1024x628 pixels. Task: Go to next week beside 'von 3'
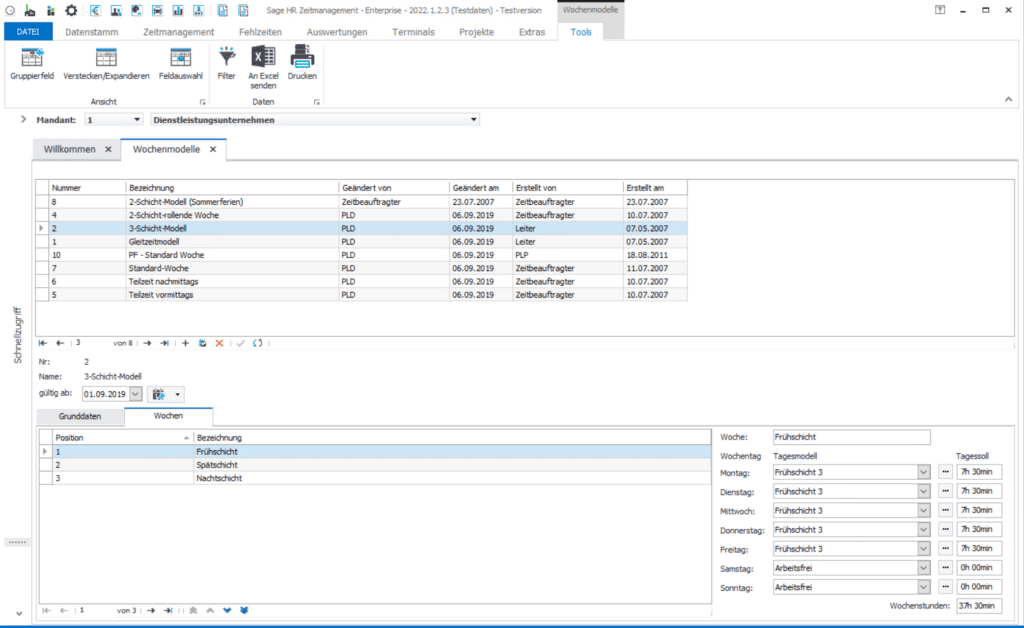point(151,610)
